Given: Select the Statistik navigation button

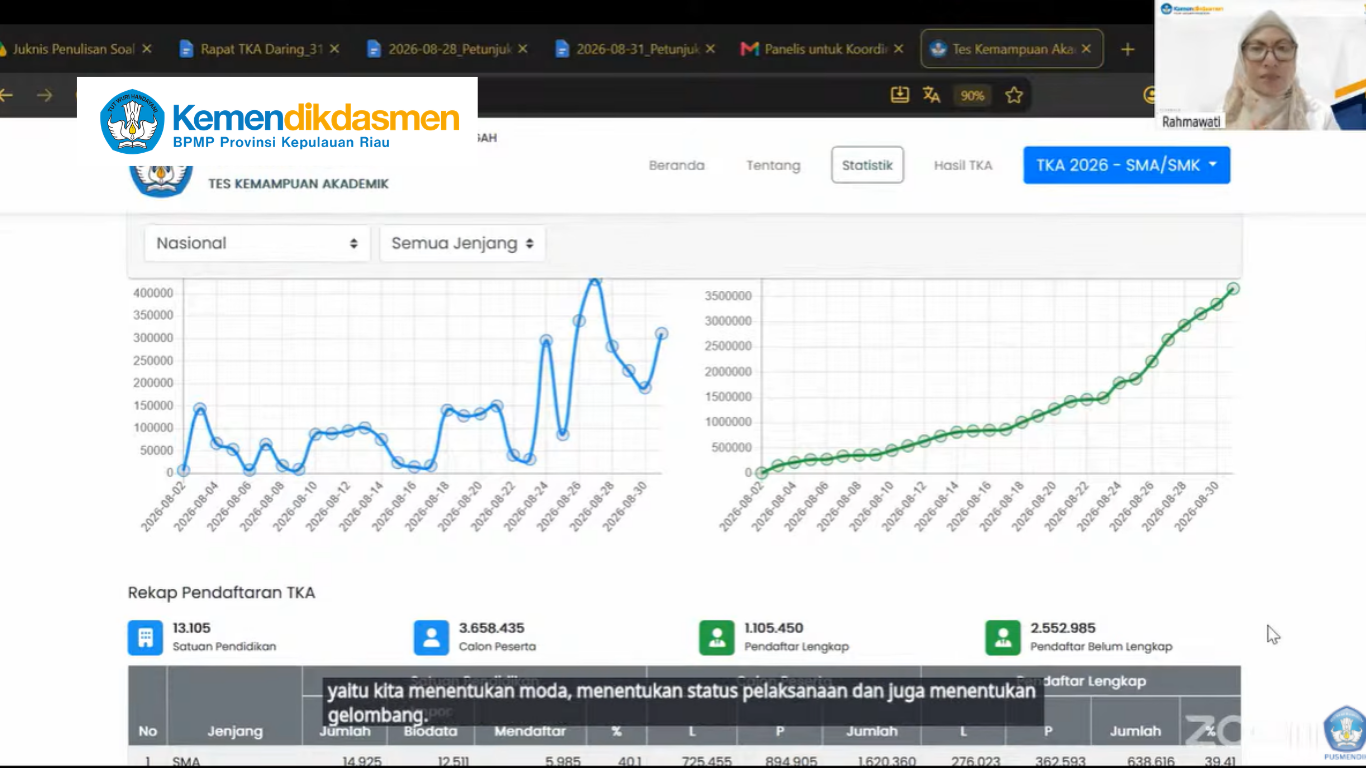Looking at the screenshot, I should click(x=867, y=165).
